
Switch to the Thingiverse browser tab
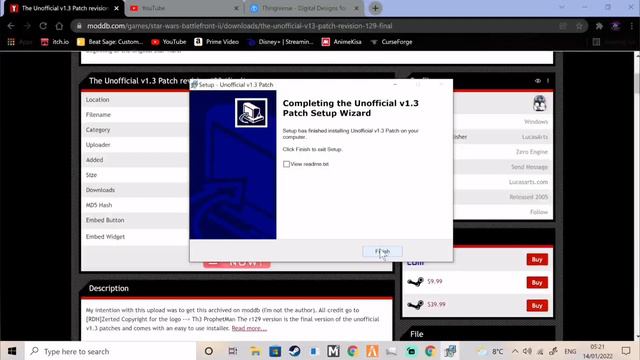click(x=304, y=8)
